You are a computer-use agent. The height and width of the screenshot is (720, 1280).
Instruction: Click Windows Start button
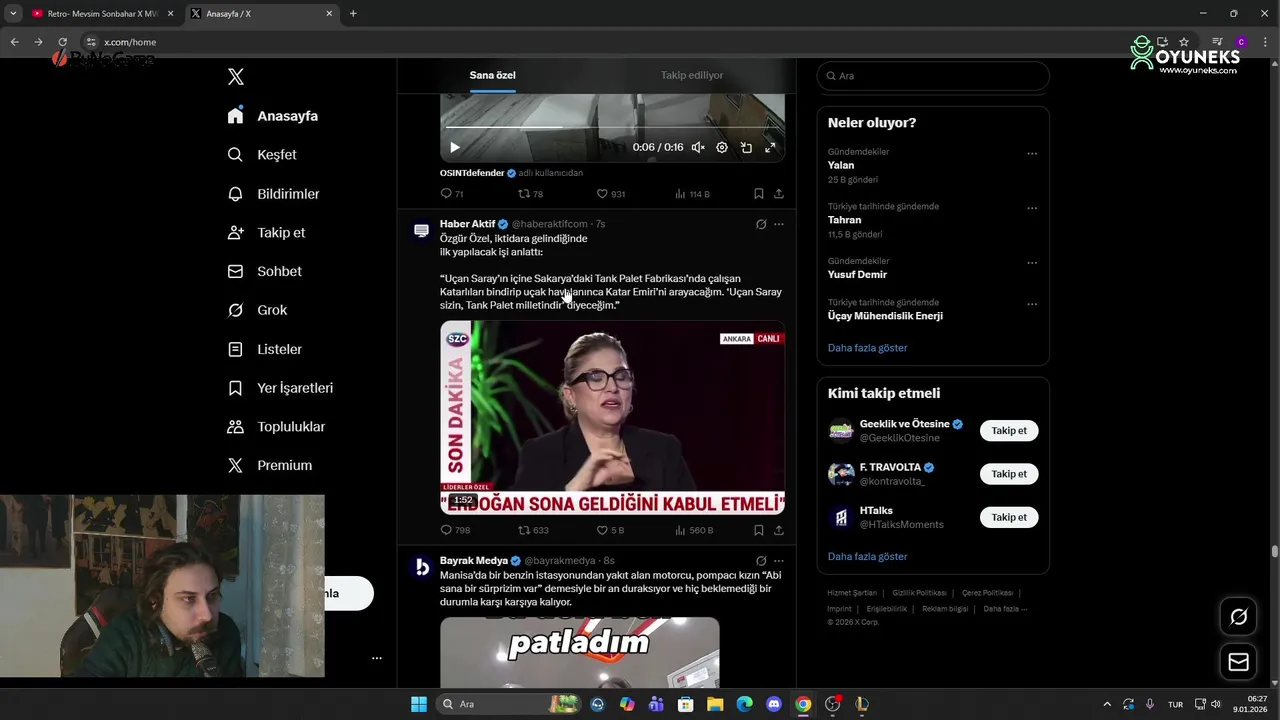pos(419,704)
